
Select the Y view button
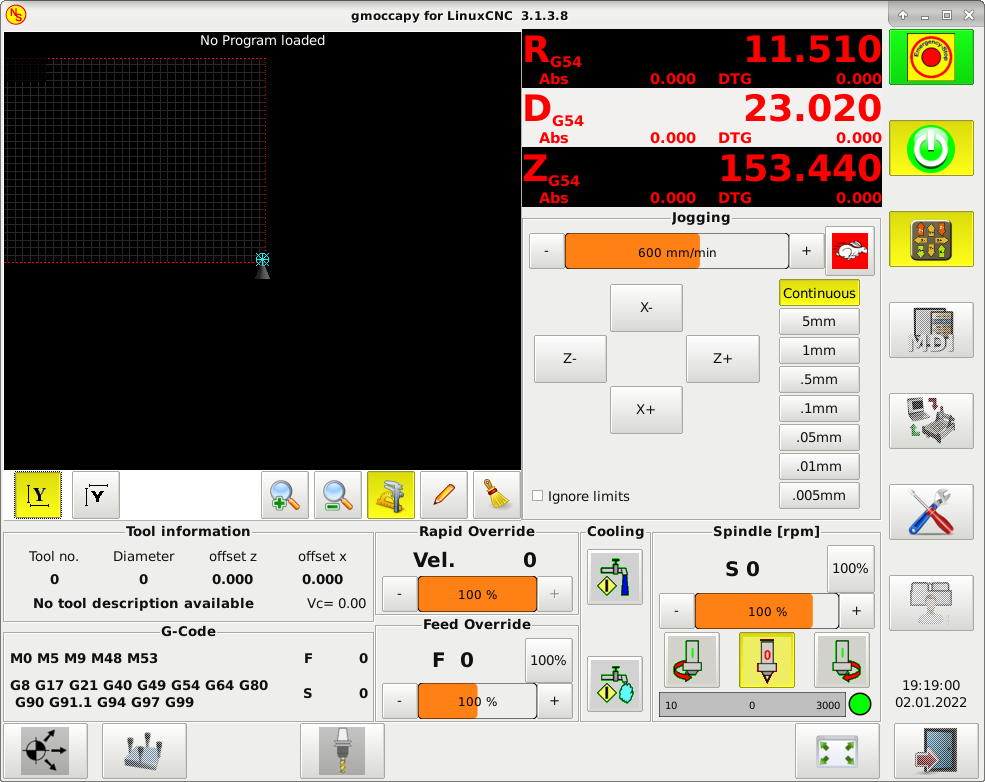coord(38,495)
